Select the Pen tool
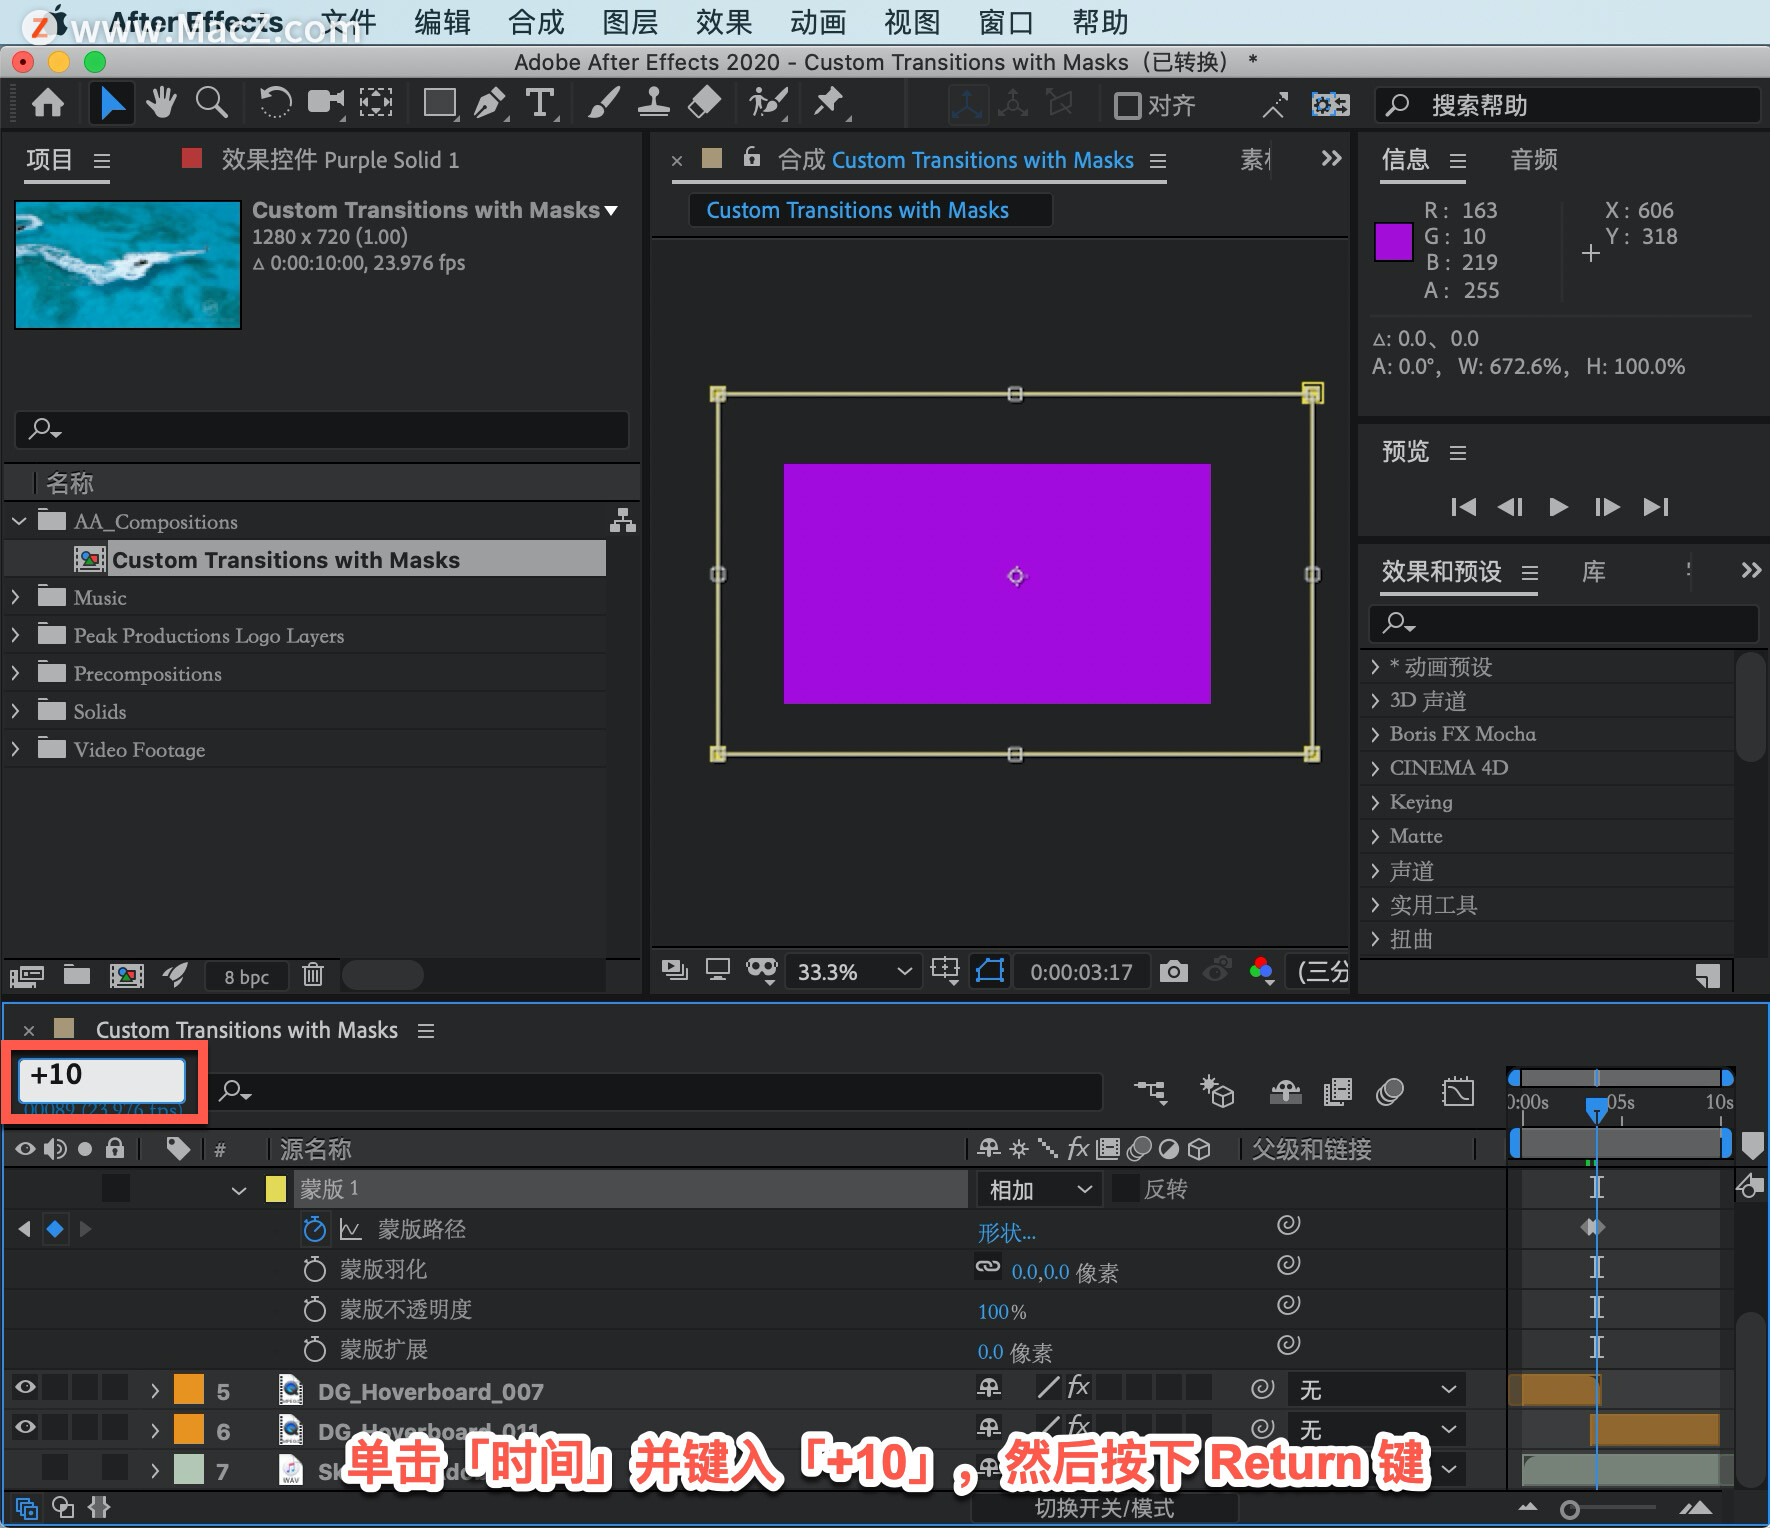Image resolution: width=1770 pixels, height=1528 pixels. 490,104
